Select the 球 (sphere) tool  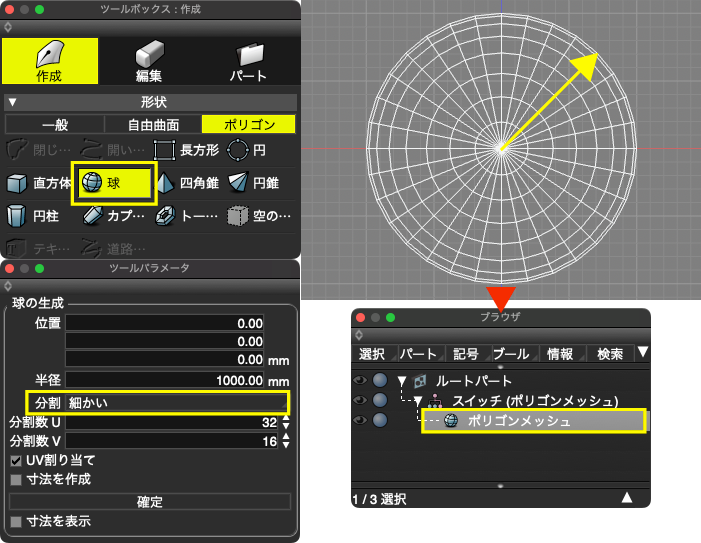(113, 184)
